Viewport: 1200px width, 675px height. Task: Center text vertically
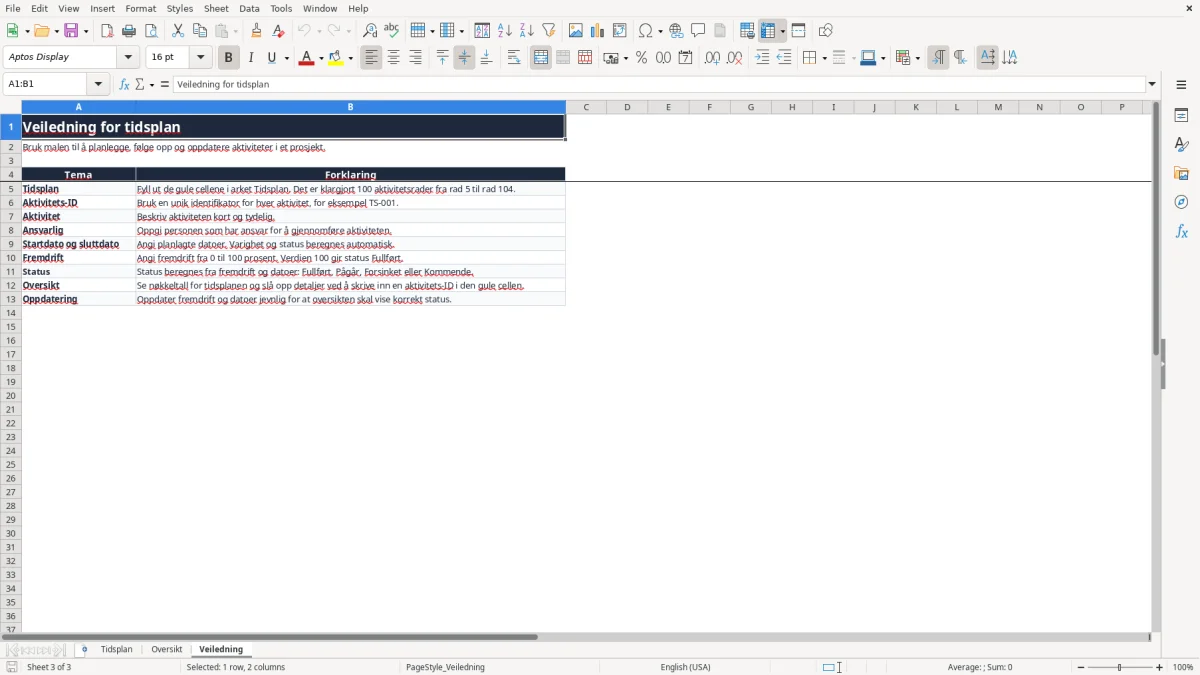point(464,58)
